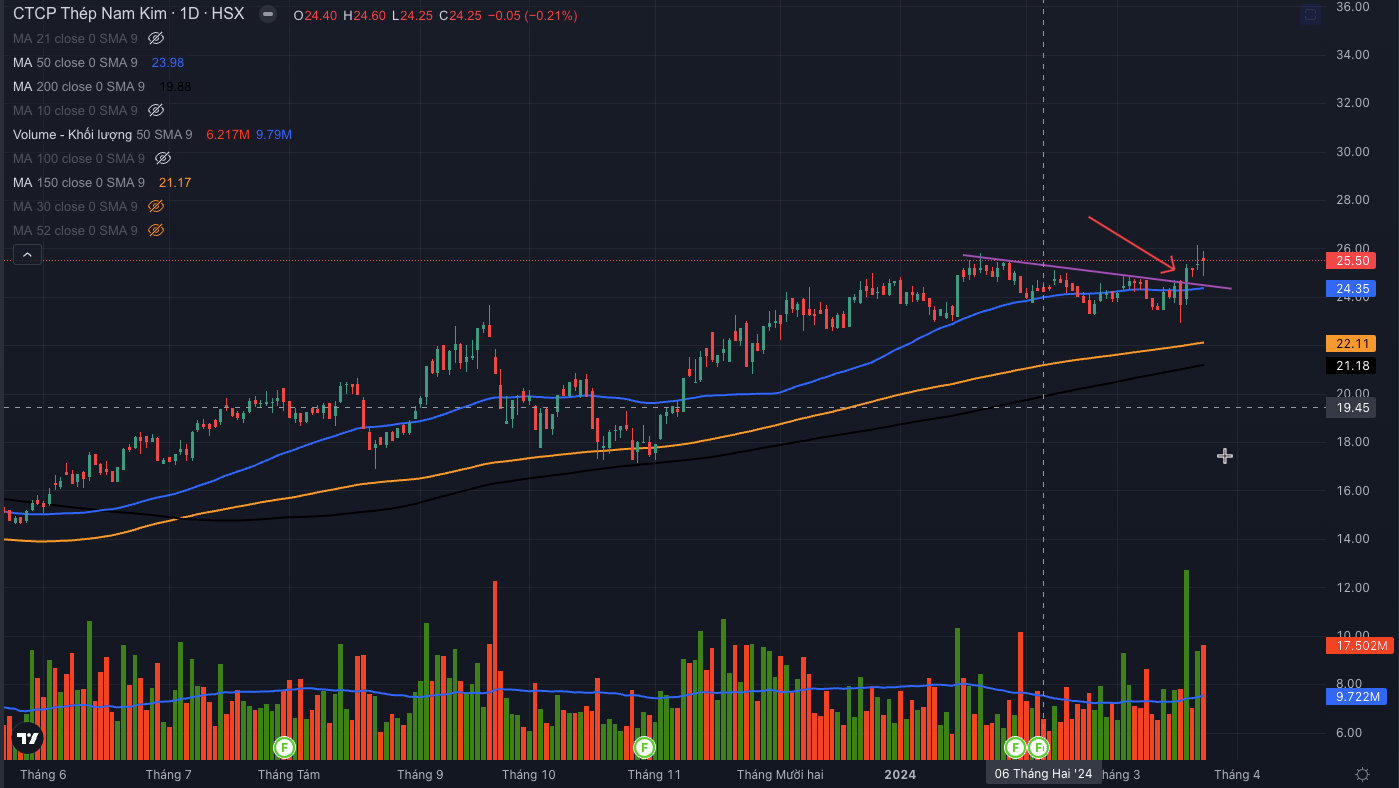Collapse the indicator legend list

27,255
